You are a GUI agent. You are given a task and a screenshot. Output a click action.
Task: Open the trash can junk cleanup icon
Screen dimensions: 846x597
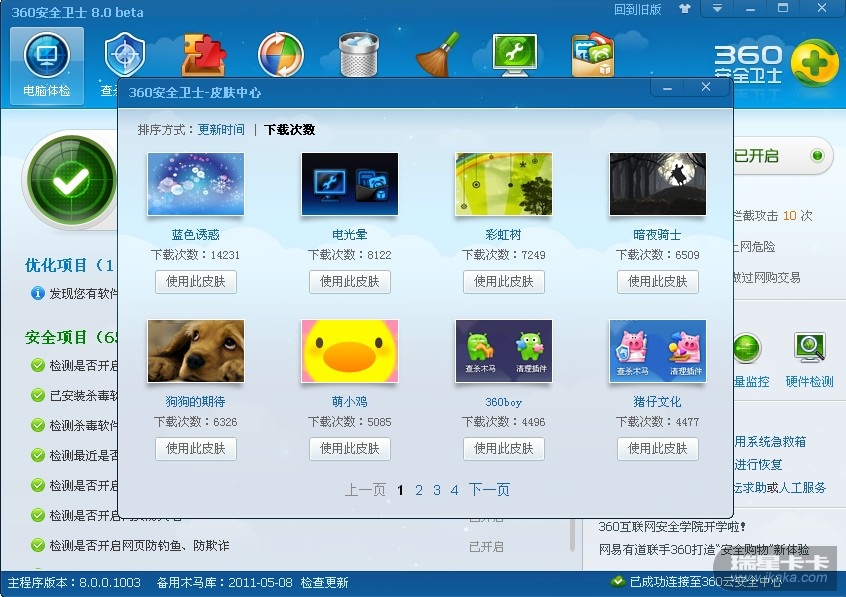(359, 55)
